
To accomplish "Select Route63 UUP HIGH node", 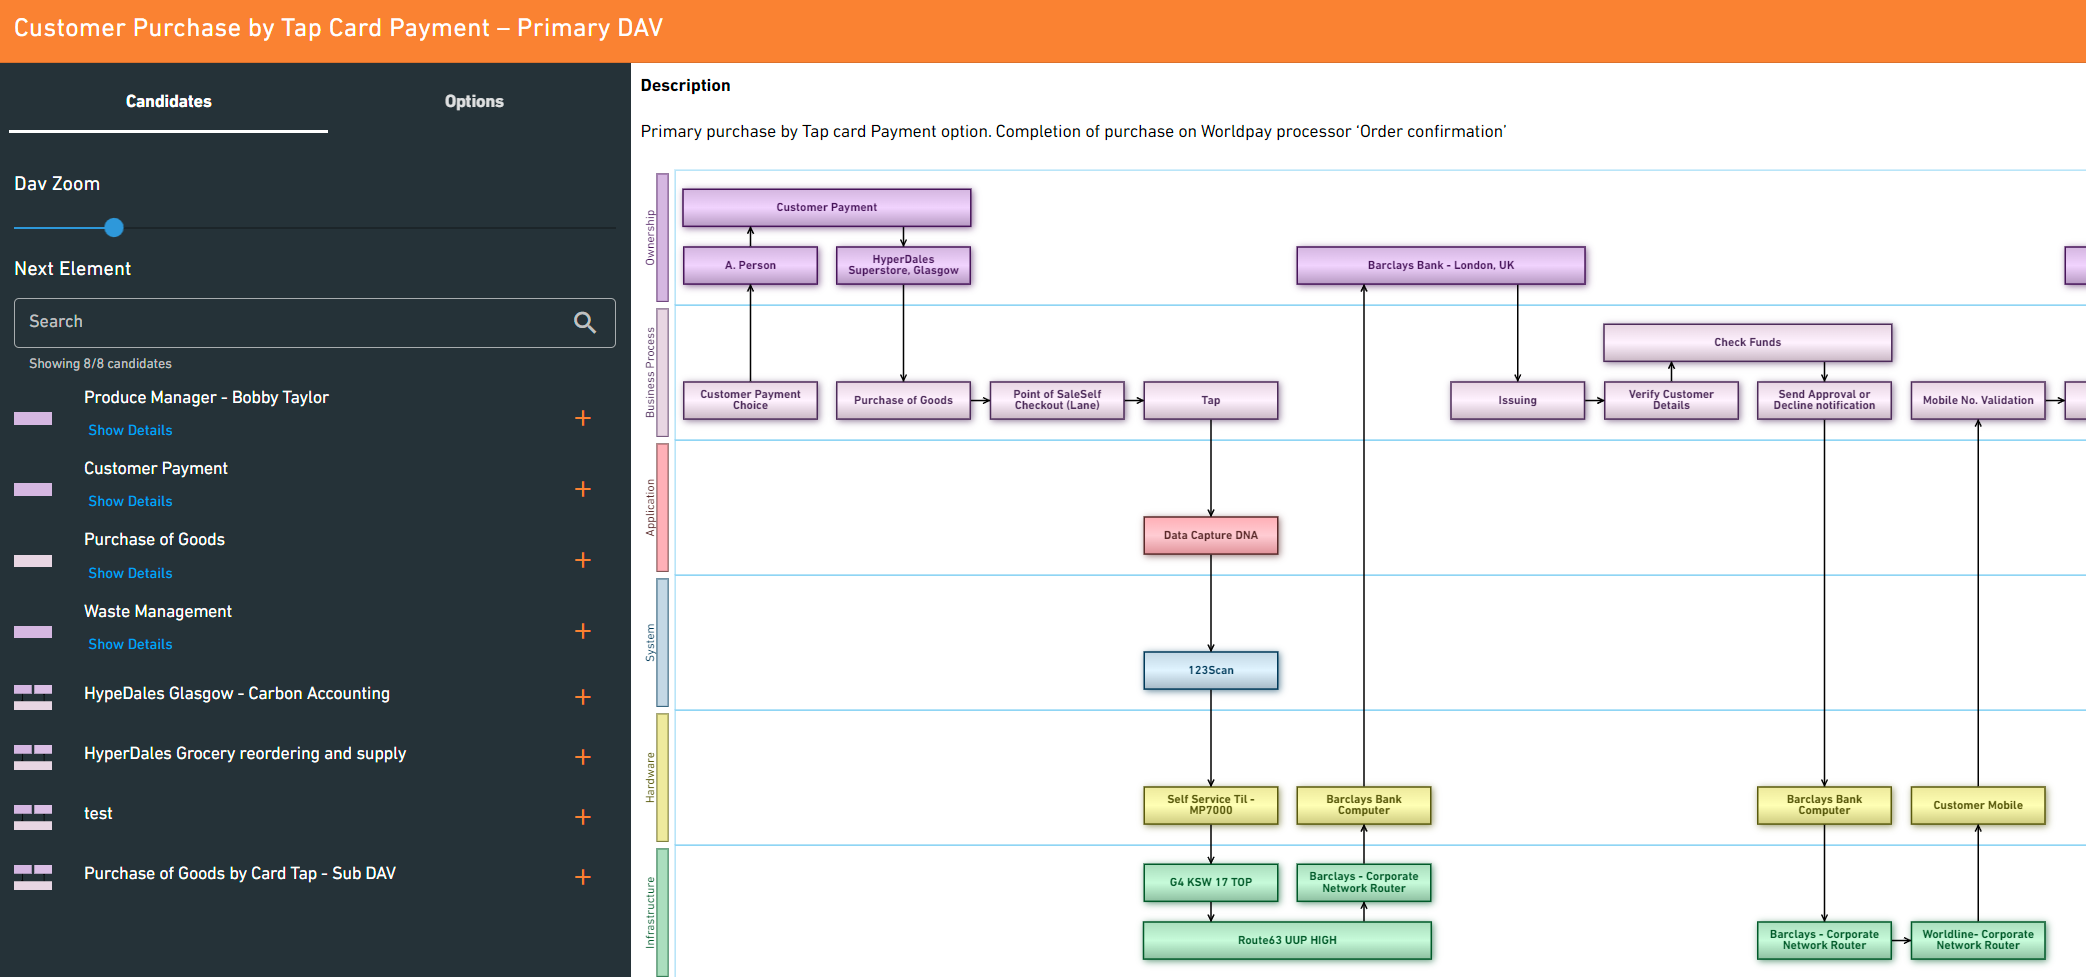I will 1287,940.
